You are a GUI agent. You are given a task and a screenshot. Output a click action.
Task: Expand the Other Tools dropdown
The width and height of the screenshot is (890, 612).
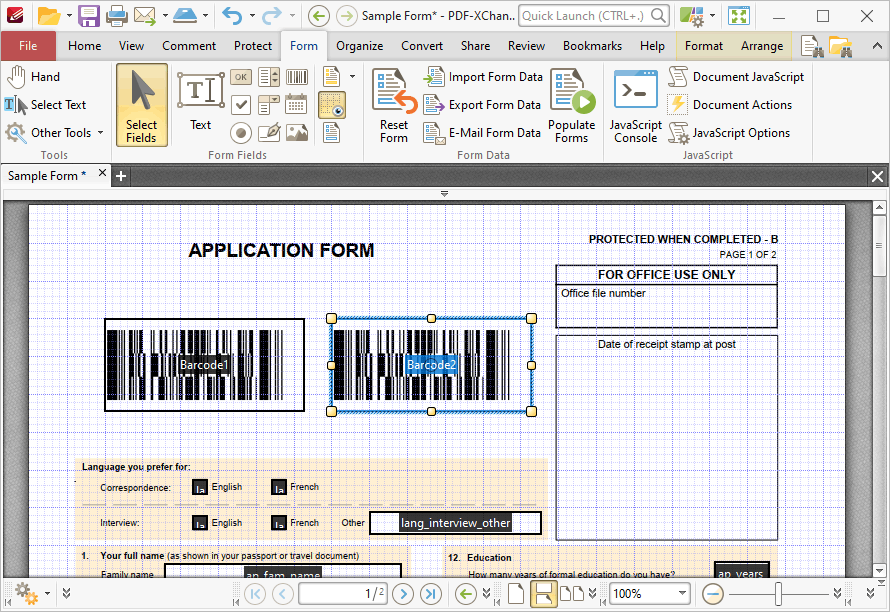click(100, 133)
